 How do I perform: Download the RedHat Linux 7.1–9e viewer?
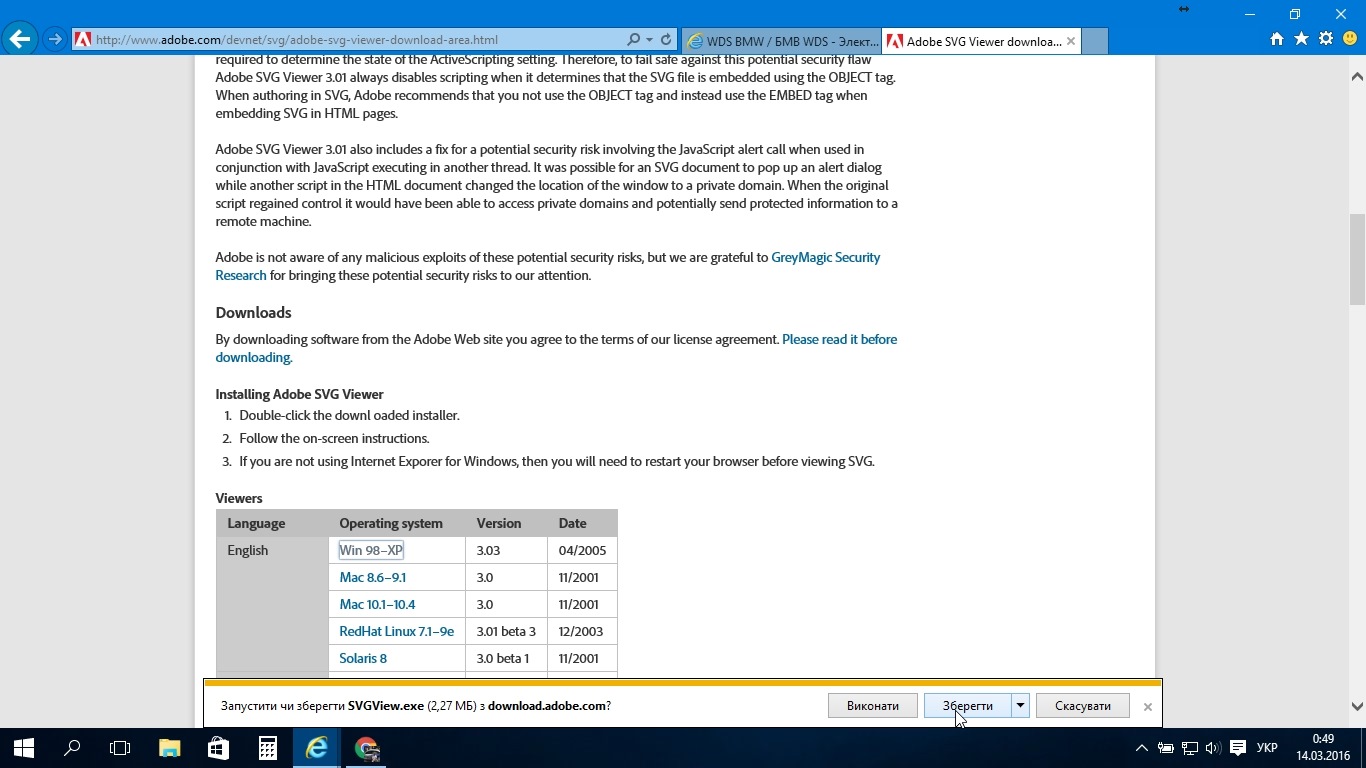(396, 631)
